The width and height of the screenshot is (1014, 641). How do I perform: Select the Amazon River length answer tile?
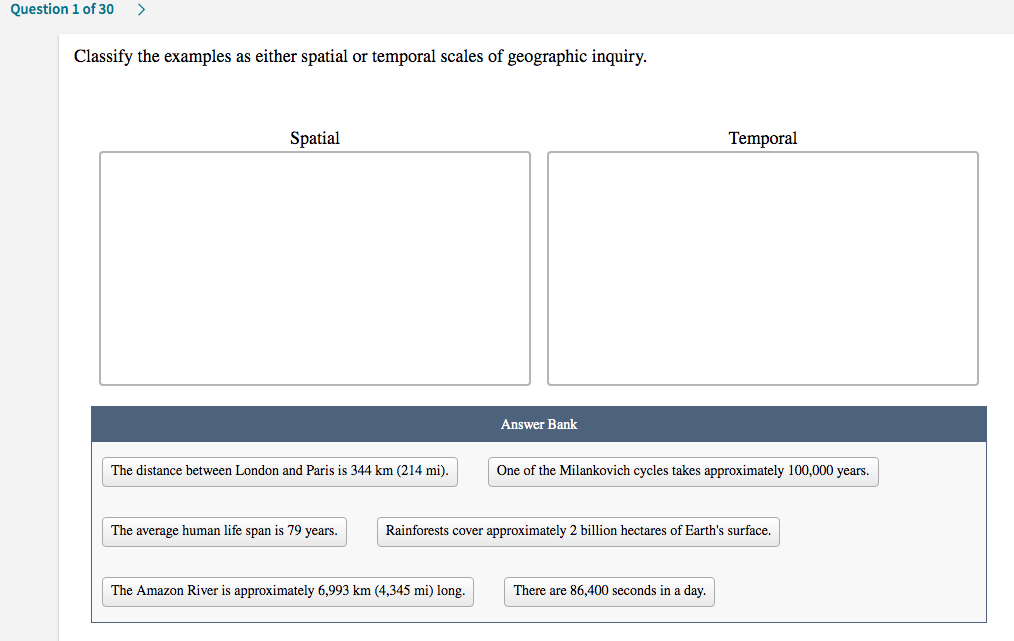click(288, 591)
